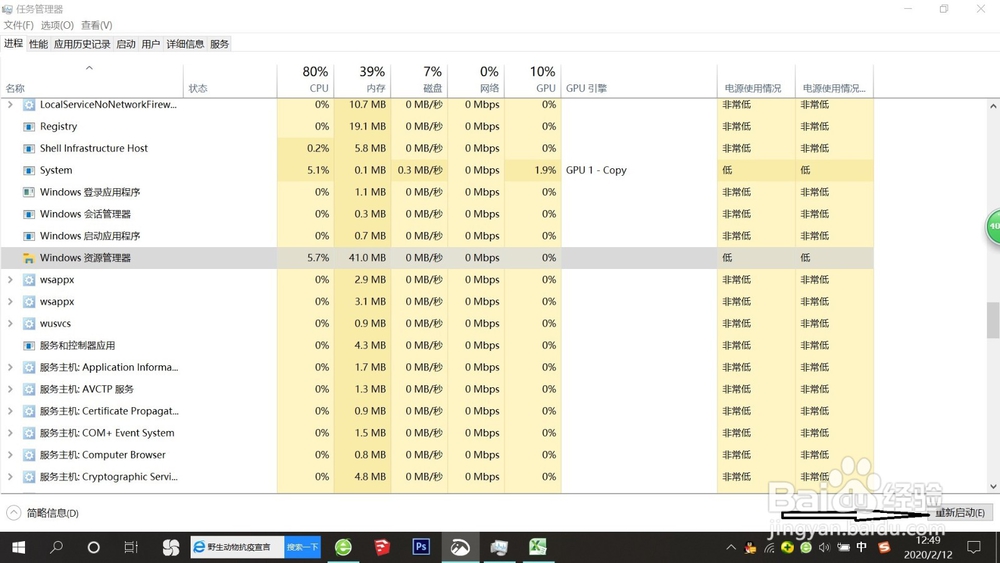1000x563 pixels.
Task: Click the Windows 资源管理器 folder icon
Action: (x=29, y=258)
